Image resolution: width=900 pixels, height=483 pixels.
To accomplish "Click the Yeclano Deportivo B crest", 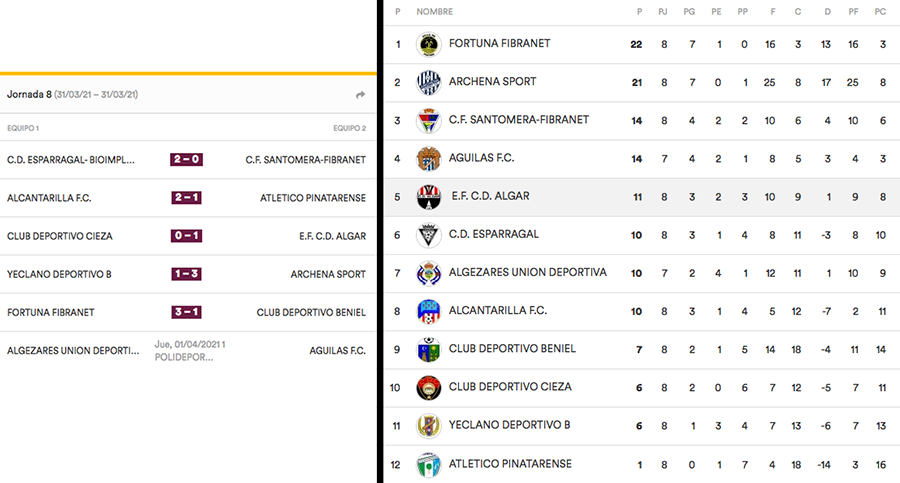I will (x=428, y=426).
